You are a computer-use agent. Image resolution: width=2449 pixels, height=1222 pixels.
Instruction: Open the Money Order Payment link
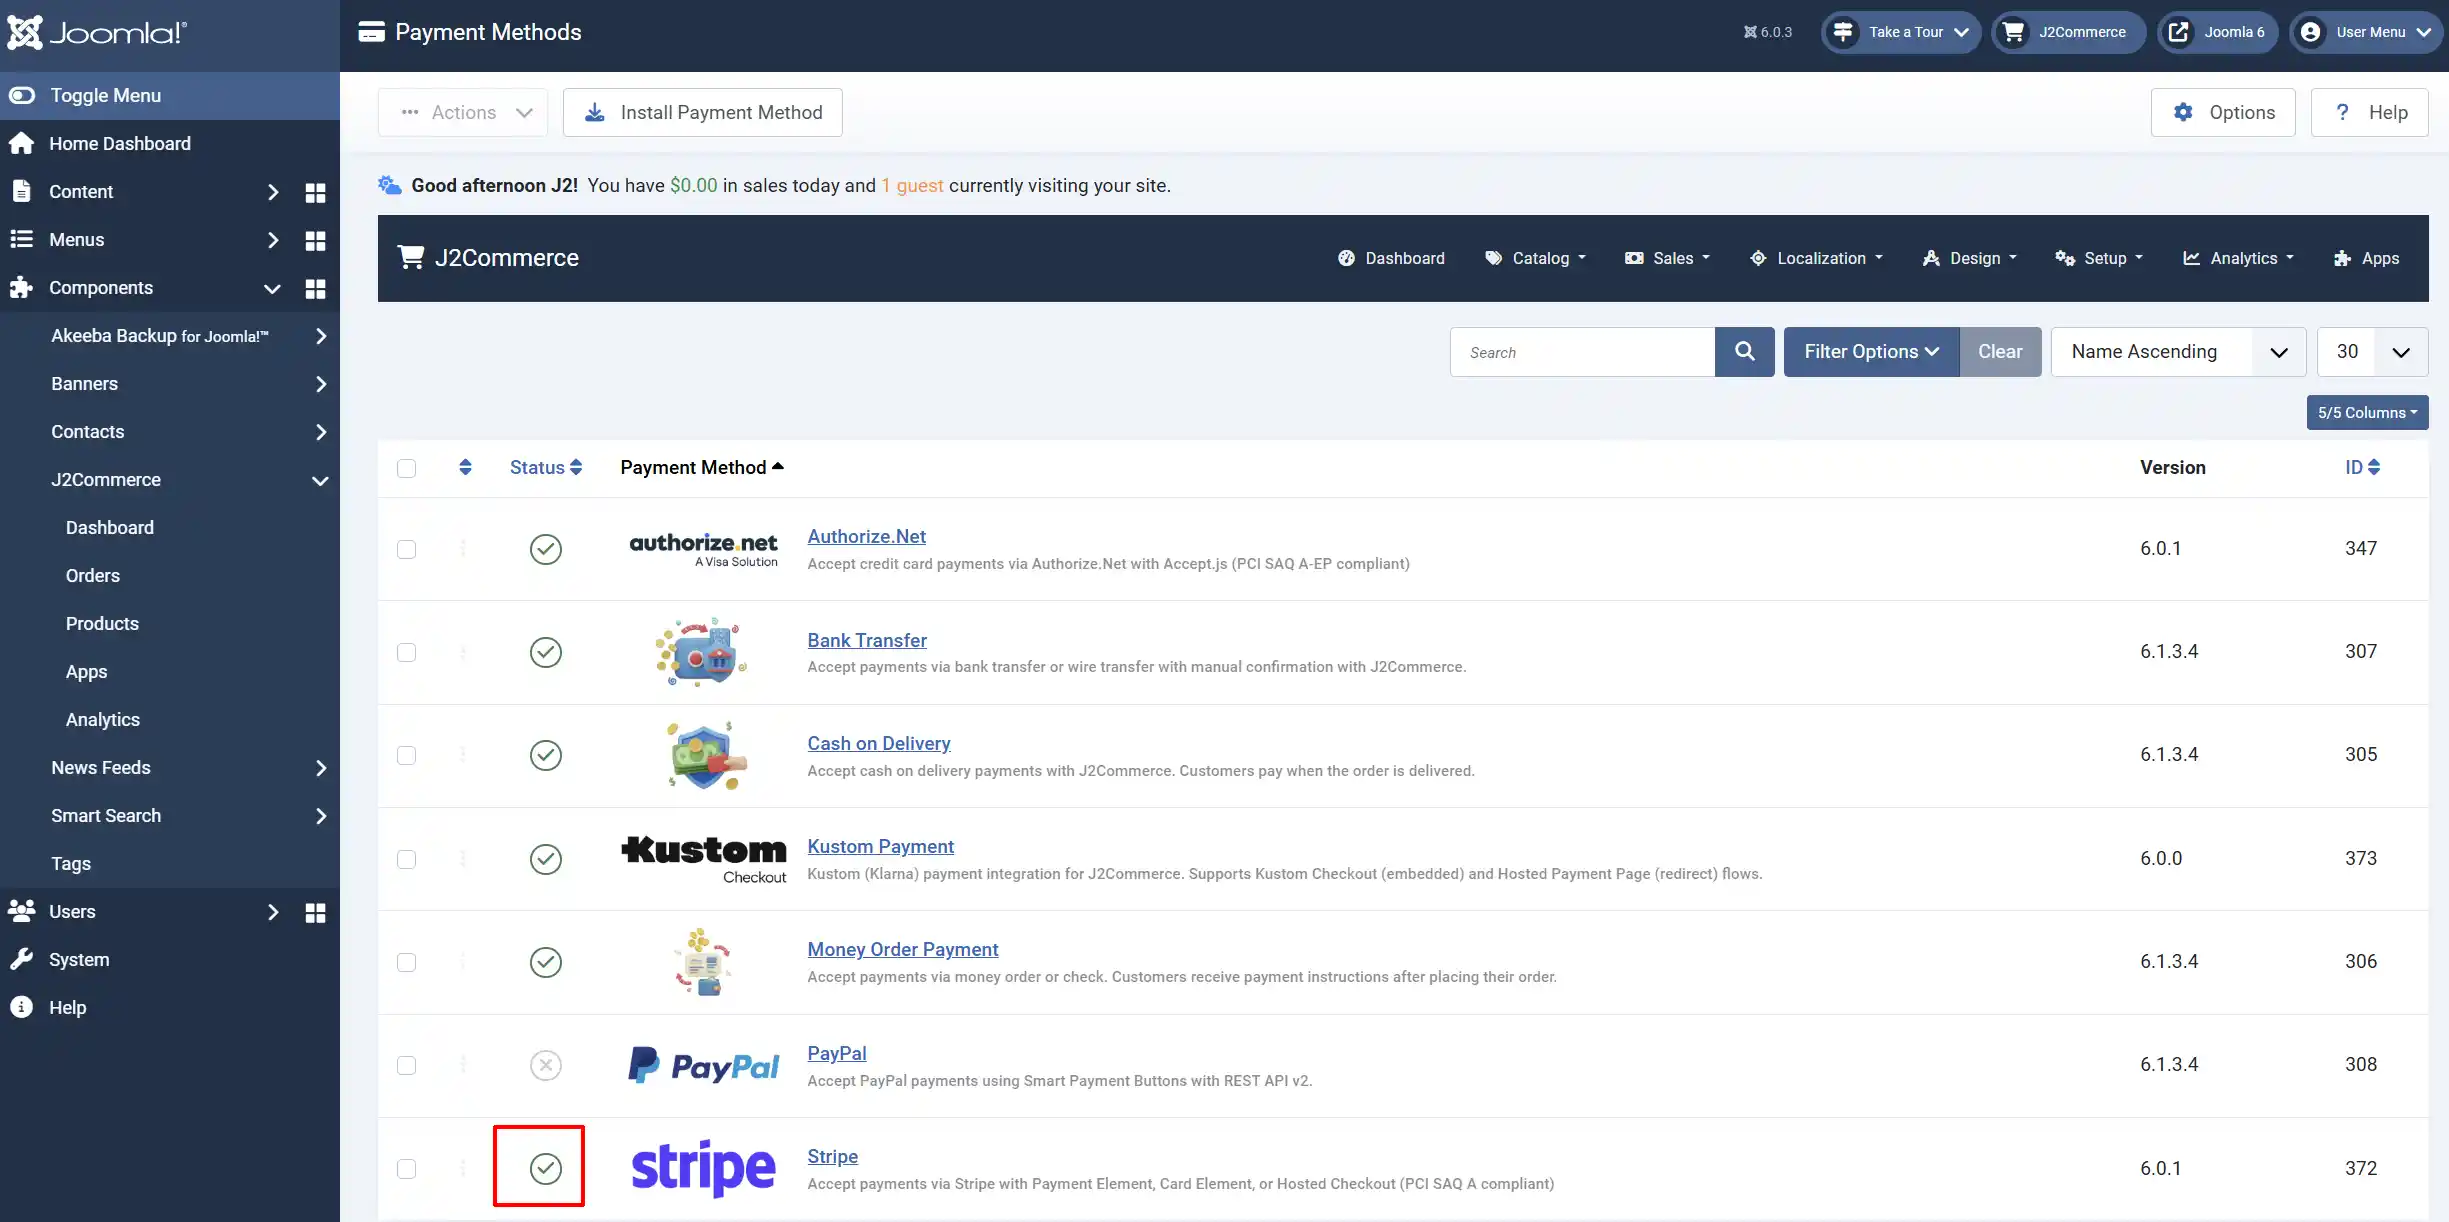(903, 950)
